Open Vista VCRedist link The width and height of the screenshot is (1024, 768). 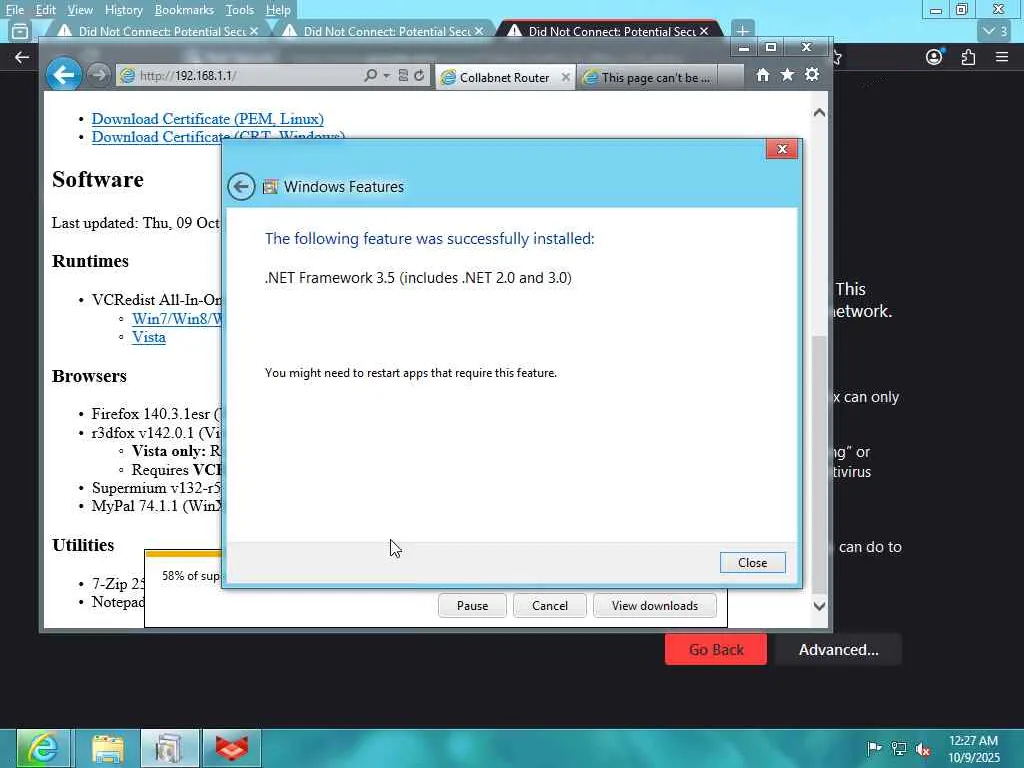coord(149,337)
